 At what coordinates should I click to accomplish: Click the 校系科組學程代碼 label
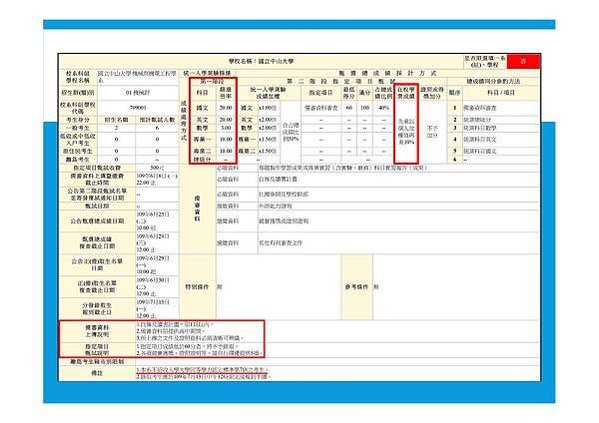pos(78,108)
